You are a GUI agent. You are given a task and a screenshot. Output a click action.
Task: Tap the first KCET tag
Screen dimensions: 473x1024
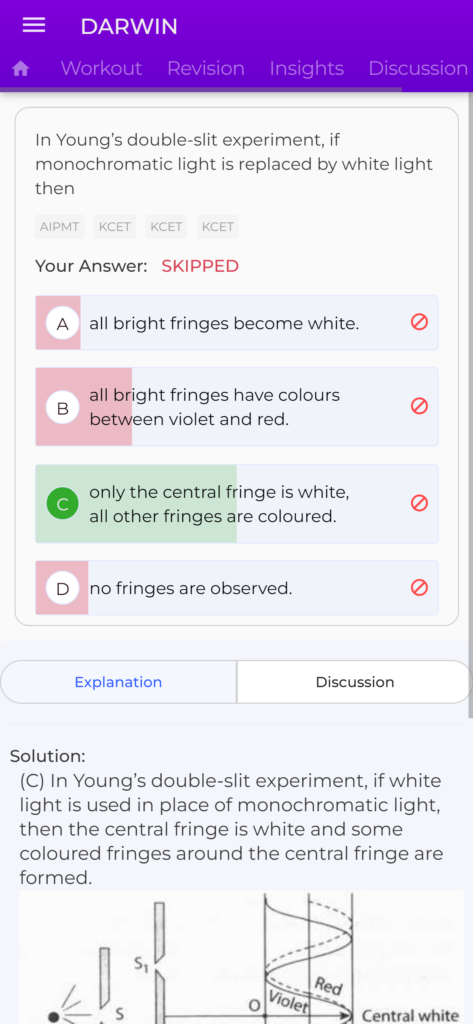[x=115, y=227]
